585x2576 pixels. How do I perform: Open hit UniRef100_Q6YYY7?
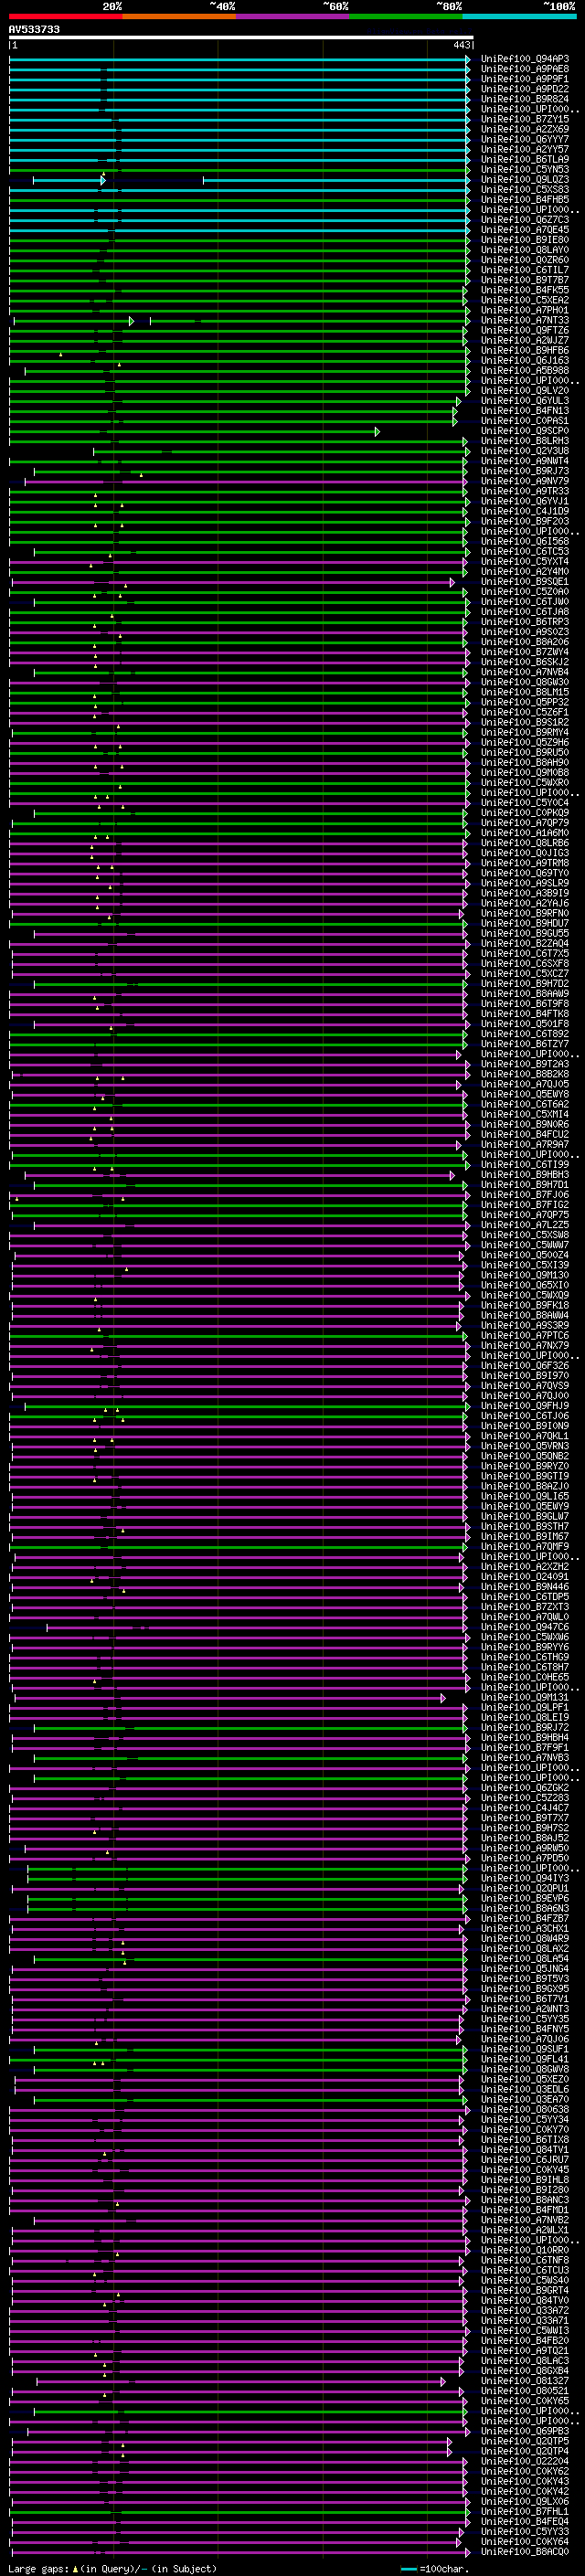pyautogui.click(x=525, y=139)
